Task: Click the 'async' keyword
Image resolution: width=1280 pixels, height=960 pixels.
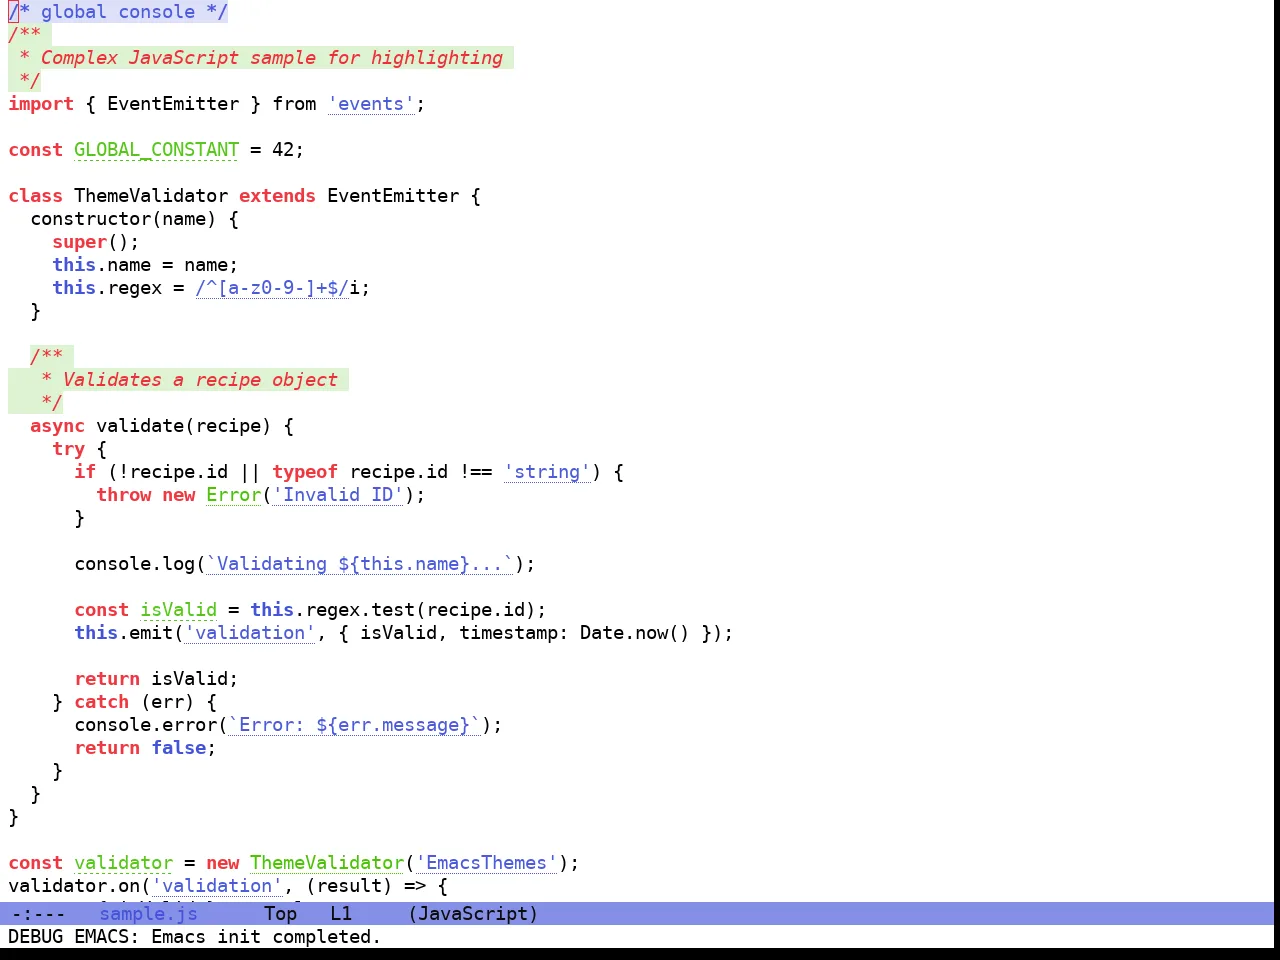Action: (x=57, y=426)
